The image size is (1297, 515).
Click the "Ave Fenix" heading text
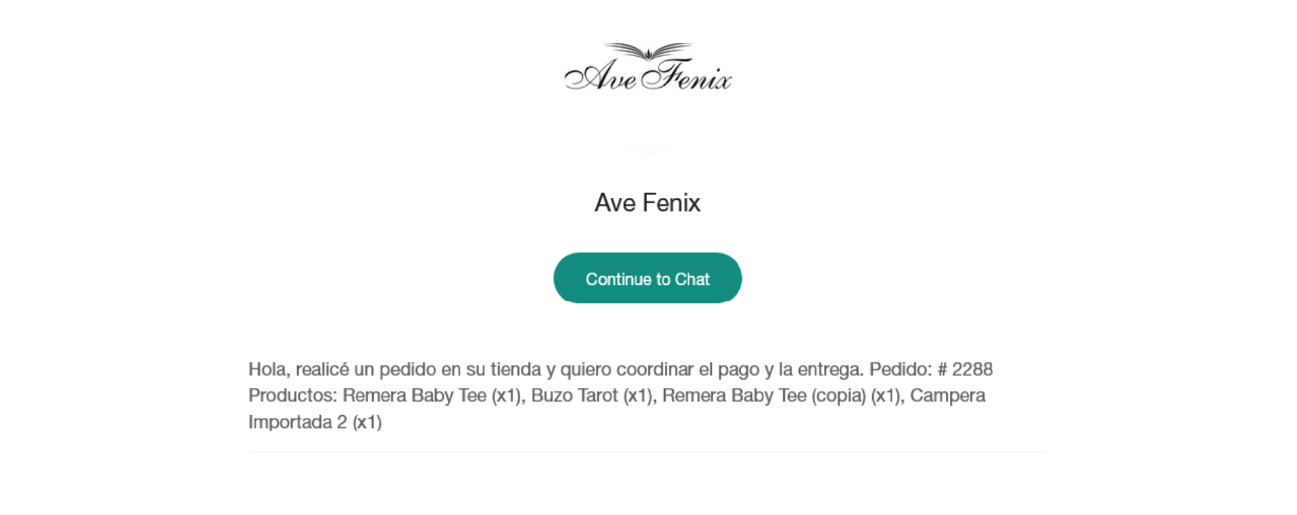pyautogui.click(x=647, y=203)
